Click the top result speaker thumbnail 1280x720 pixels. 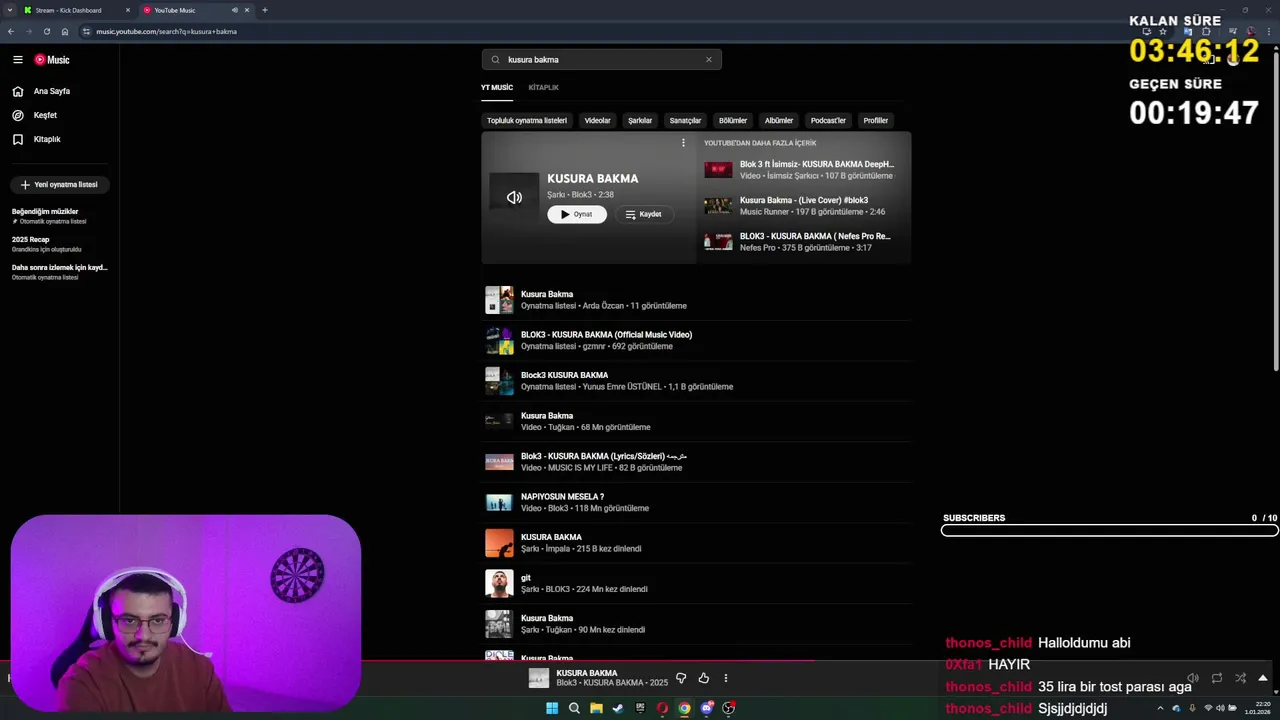click(514, 197)
